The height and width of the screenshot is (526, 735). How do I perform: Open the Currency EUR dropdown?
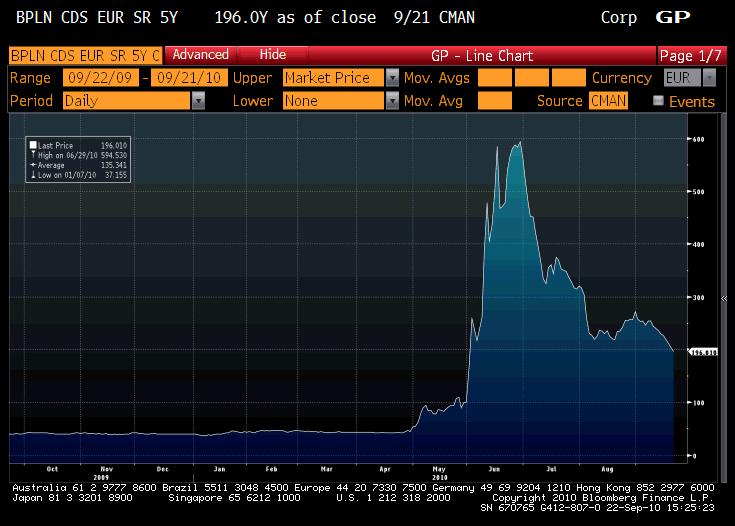[709, 78]
